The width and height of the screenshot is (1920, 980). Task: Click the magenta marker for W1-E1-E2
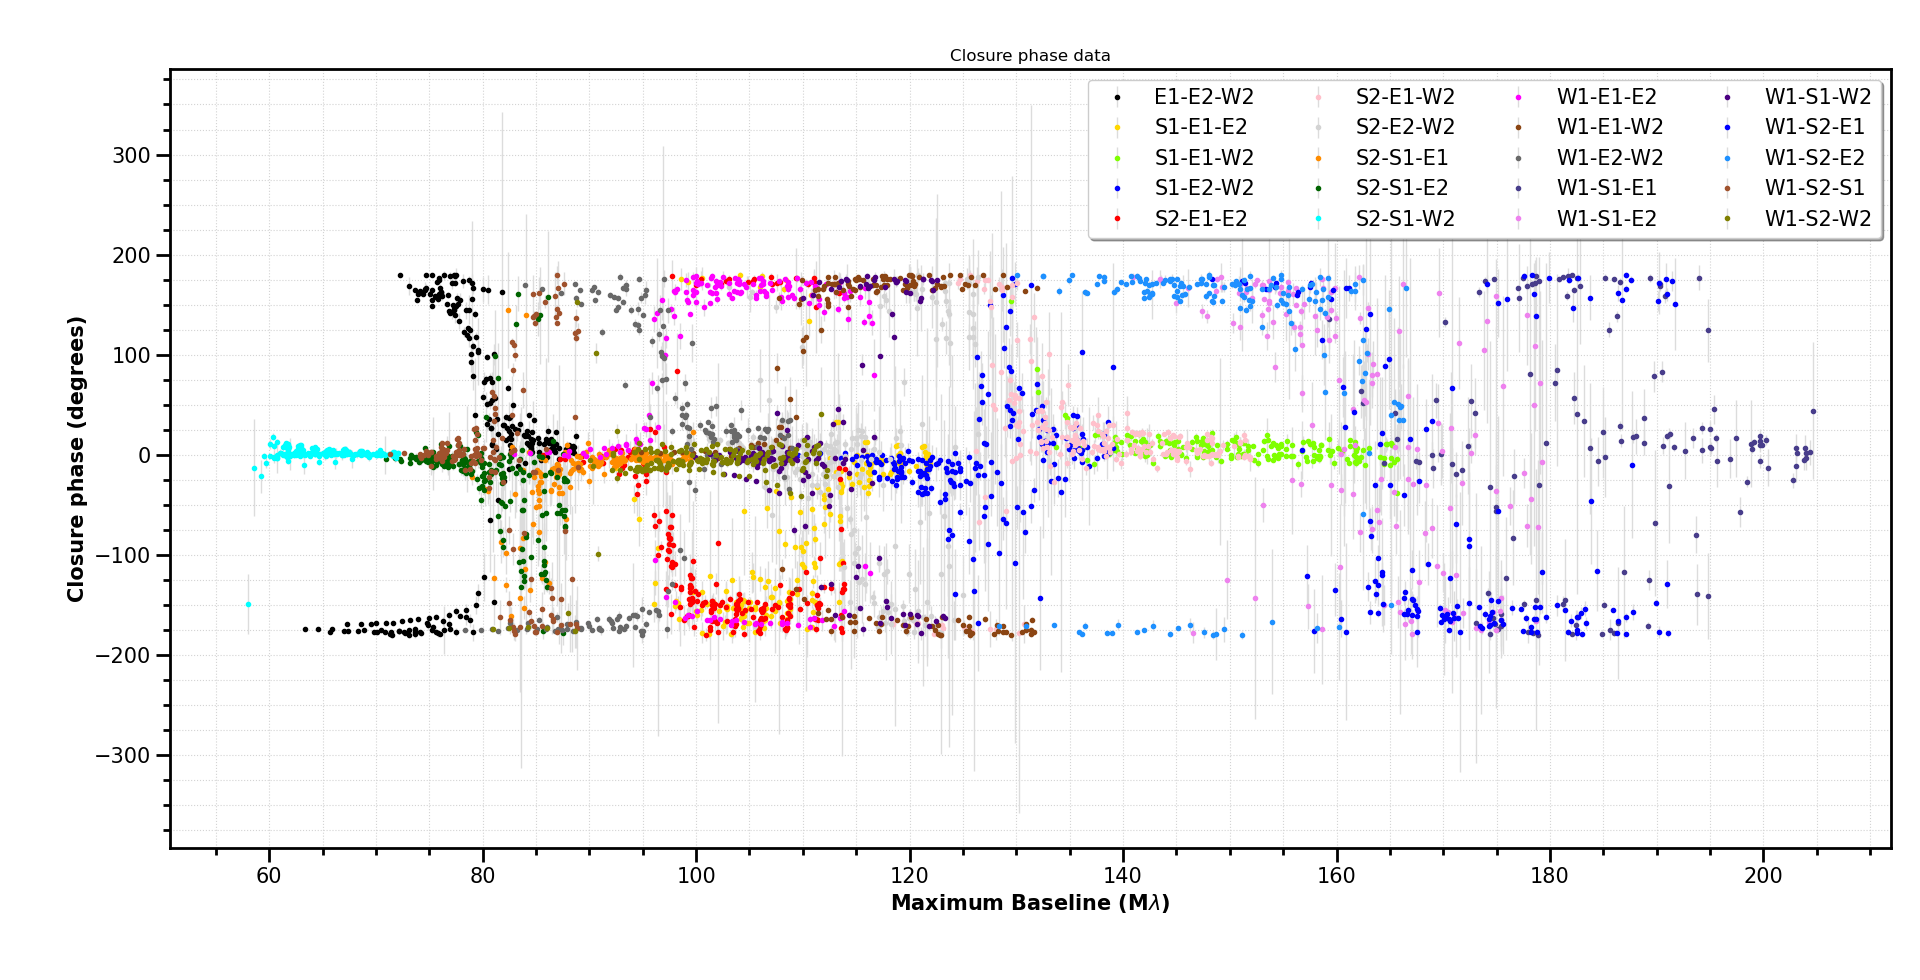pyautogui.click(x=1520, y=98)
